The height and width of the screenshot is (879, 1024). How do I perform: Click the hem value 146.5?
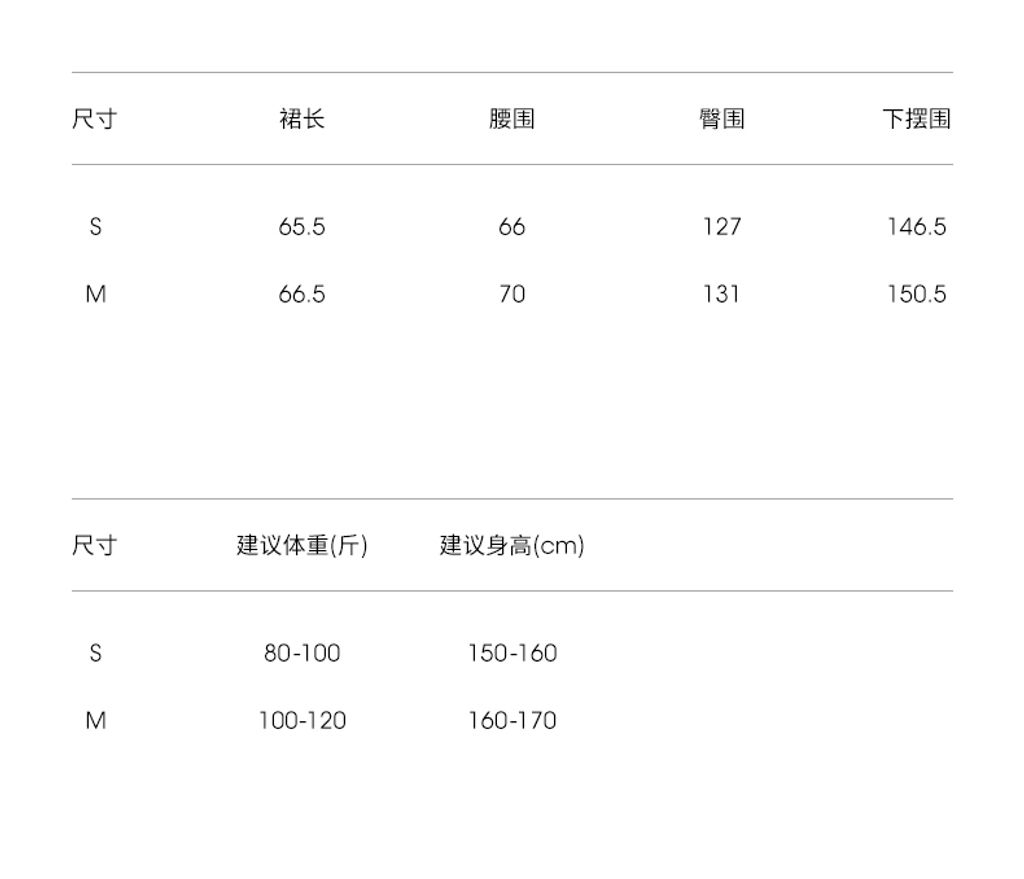916,227
